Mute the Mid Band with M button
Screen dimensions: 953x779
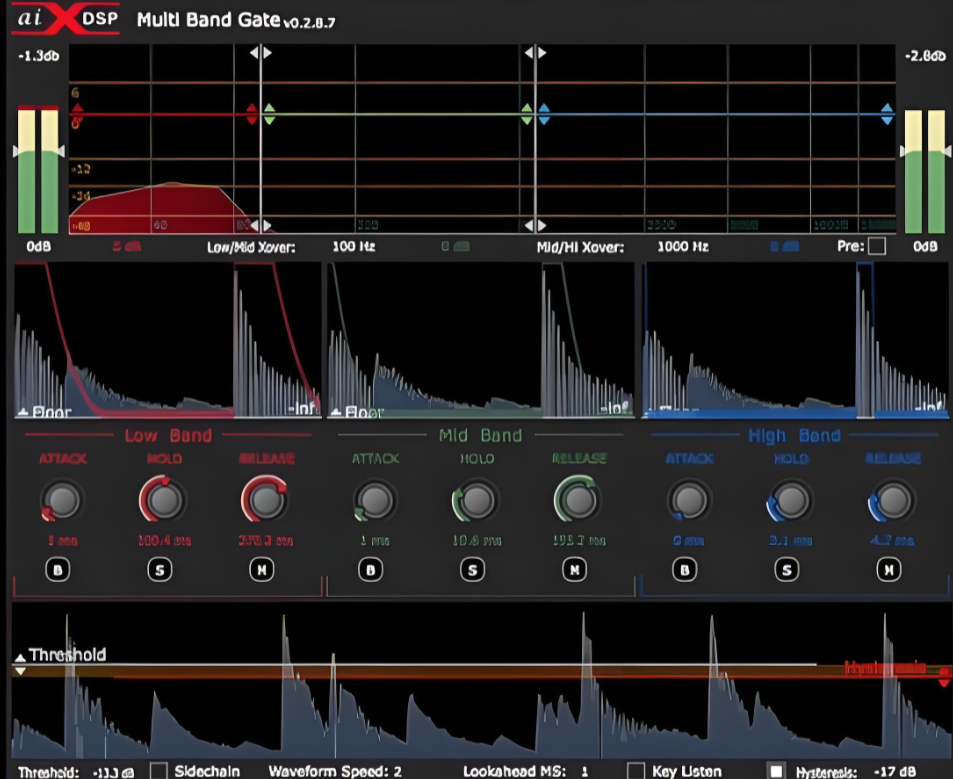[575, 570]
